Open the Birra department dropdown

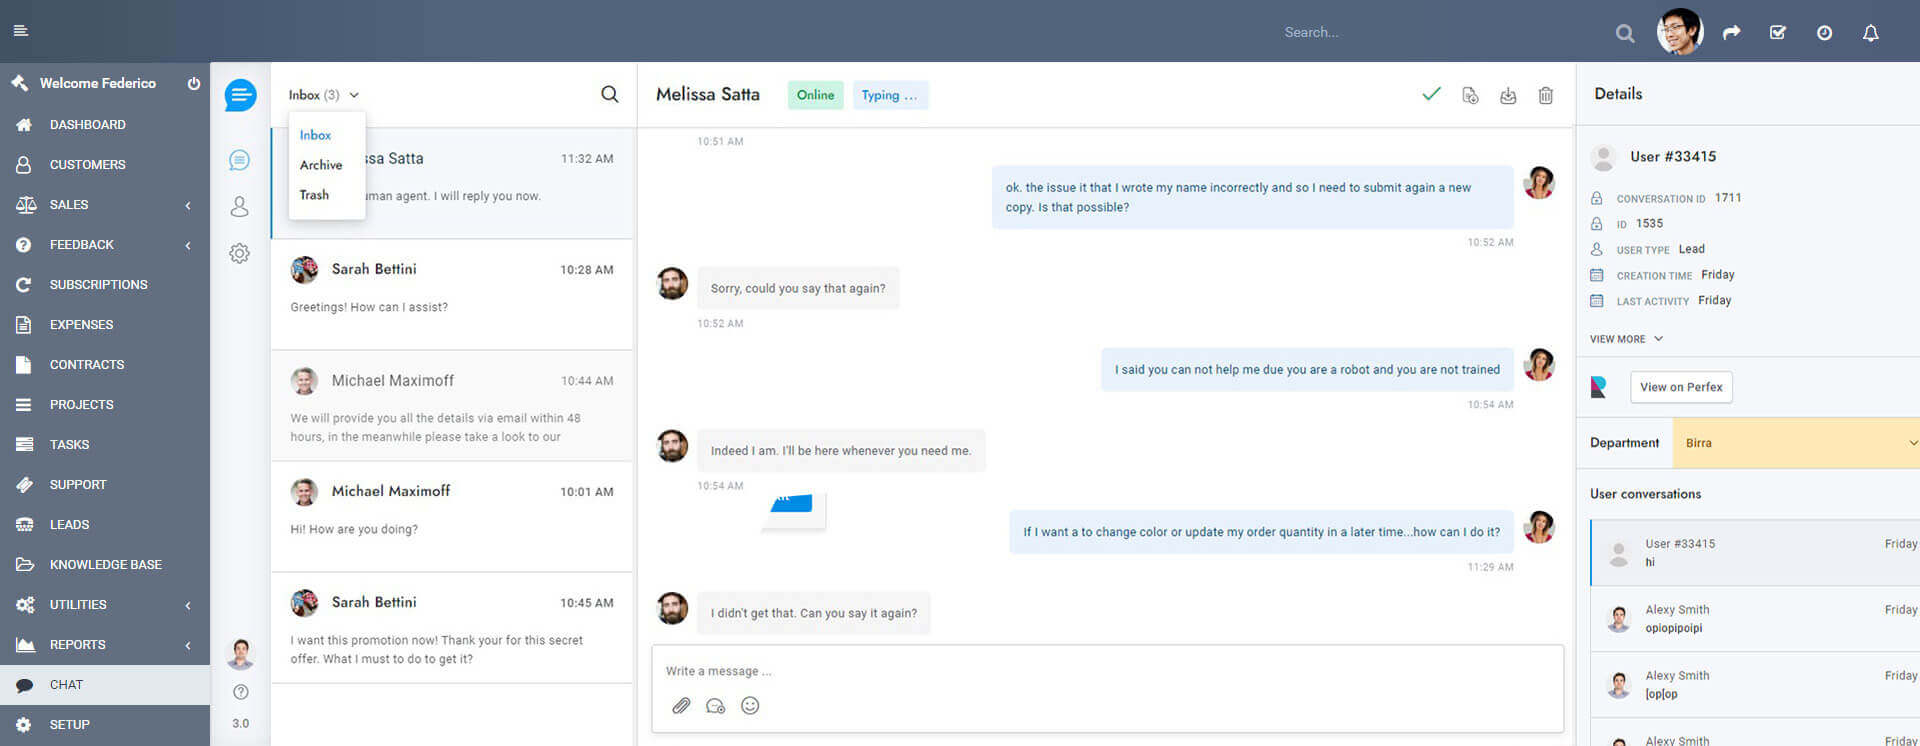click(1796, 443)
